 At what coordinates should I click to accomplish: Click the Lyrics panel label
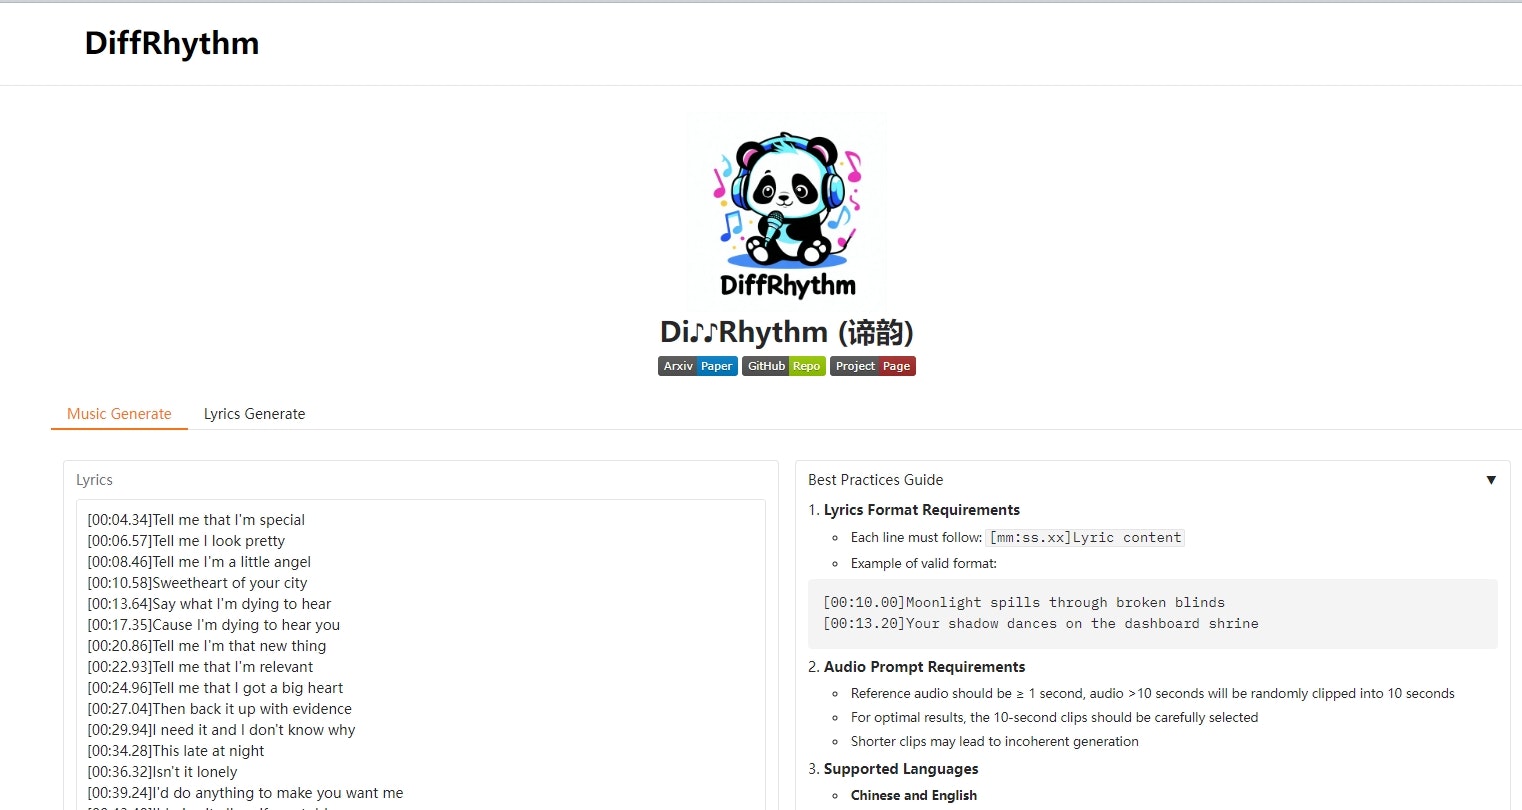(94, 480)
